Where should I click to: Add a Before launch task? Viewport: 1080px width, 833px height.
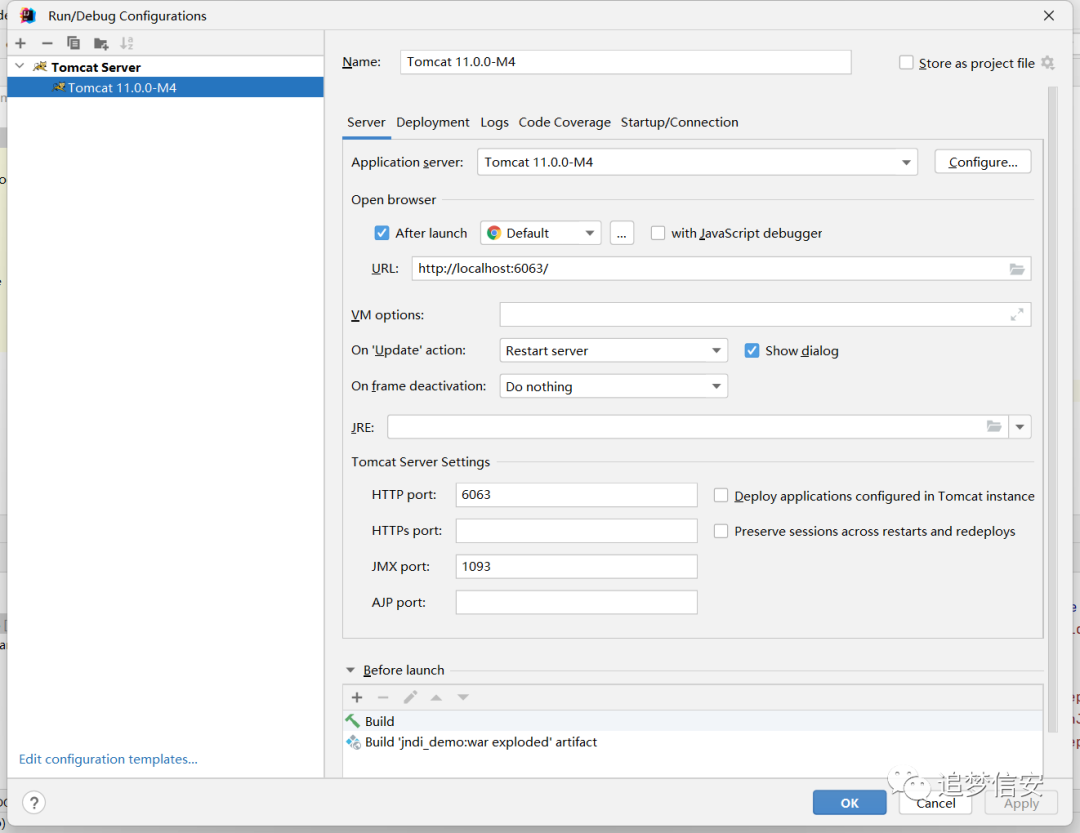click(x=357, y=697)
